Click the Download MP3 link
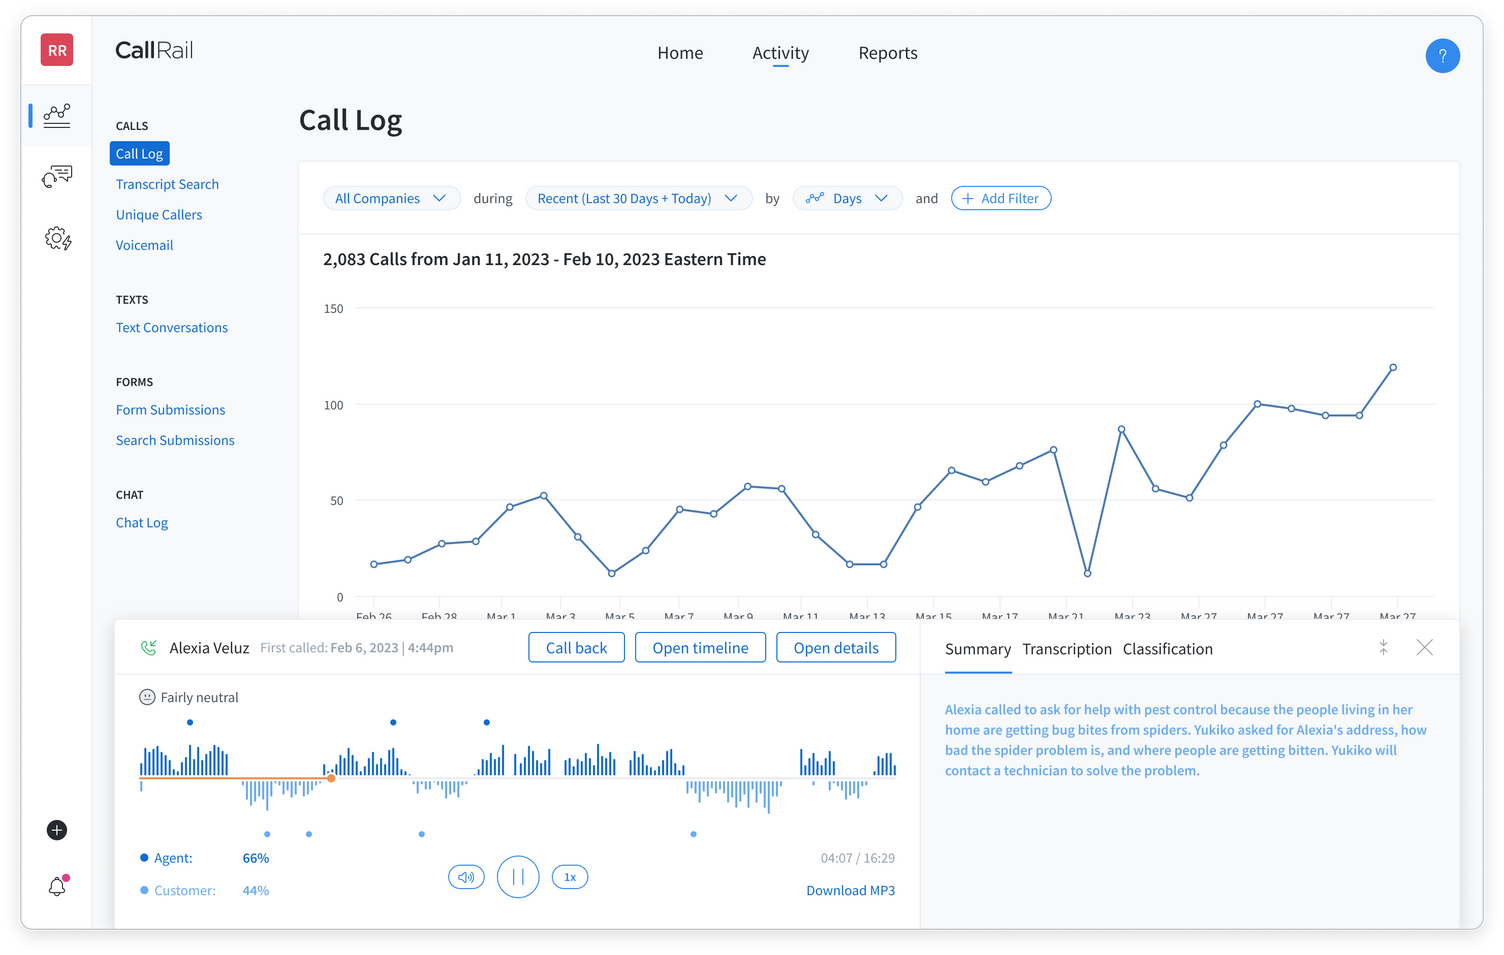The image size is (1504, 955). click(x=850, y=890)
